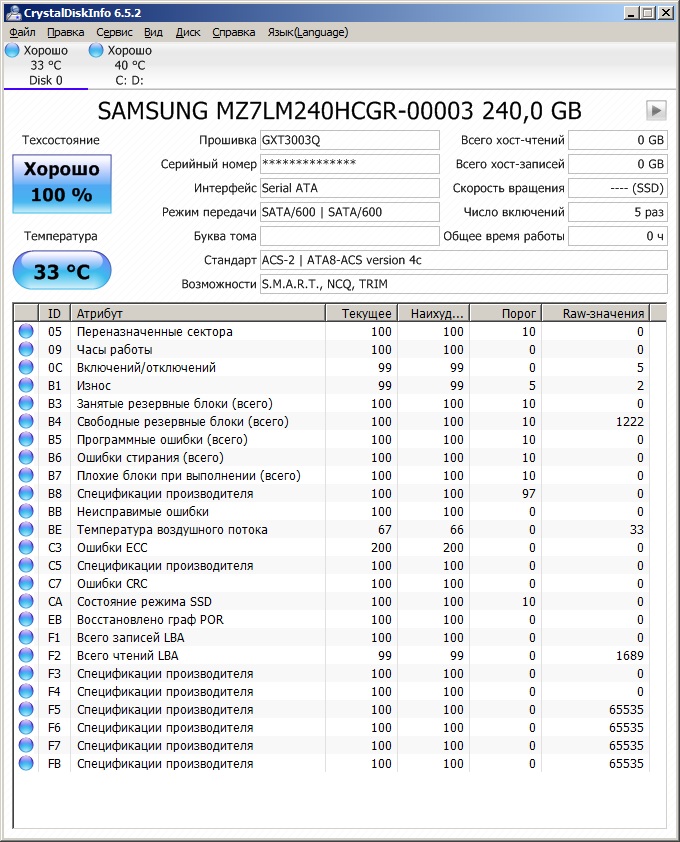This screenshot has width=680, height=842.
Task: Open the Язык(Language) menu
Action: point(308,32)
